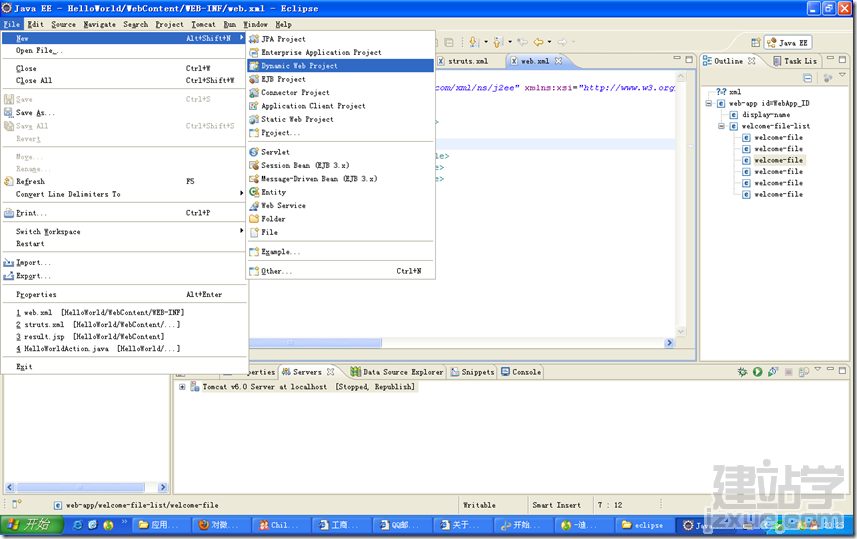Switch to Snippets tab
Image resolution: width=857 pixels, height=539 pixels.
point(472,372)
